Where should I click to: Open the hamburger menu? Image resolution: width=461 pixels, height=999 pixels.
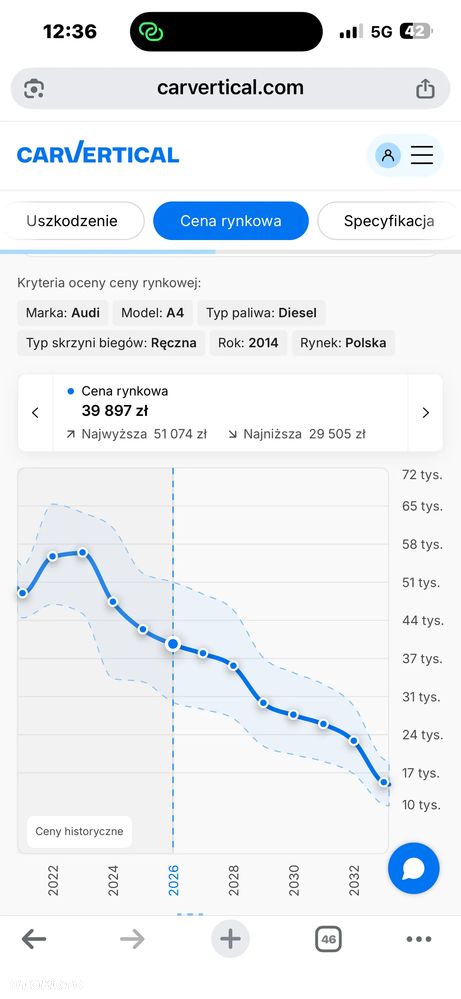tap(422, 155)
